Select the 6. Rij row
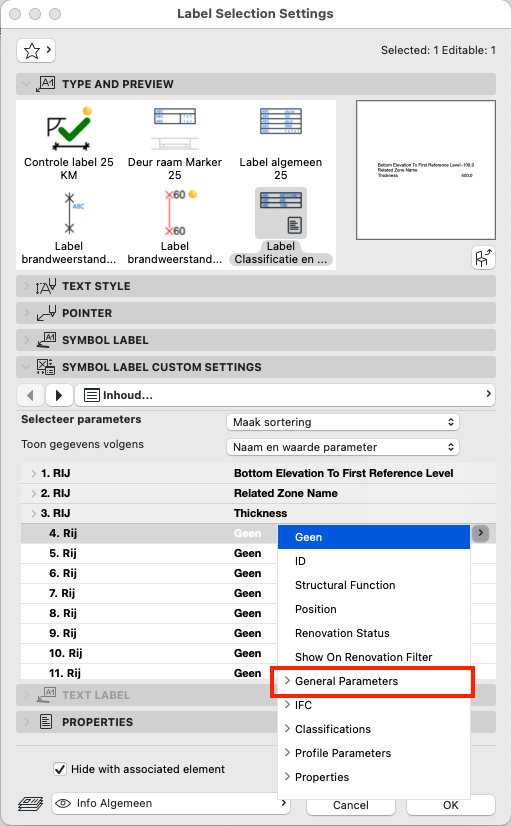 tap(149, 573)
